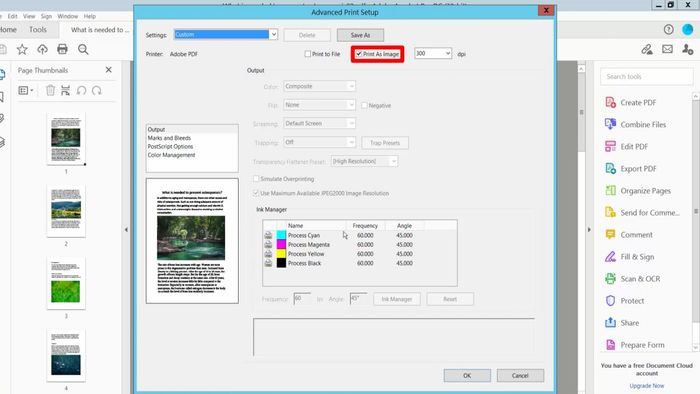Collapse the right tools pane arrow

point(589,229)
